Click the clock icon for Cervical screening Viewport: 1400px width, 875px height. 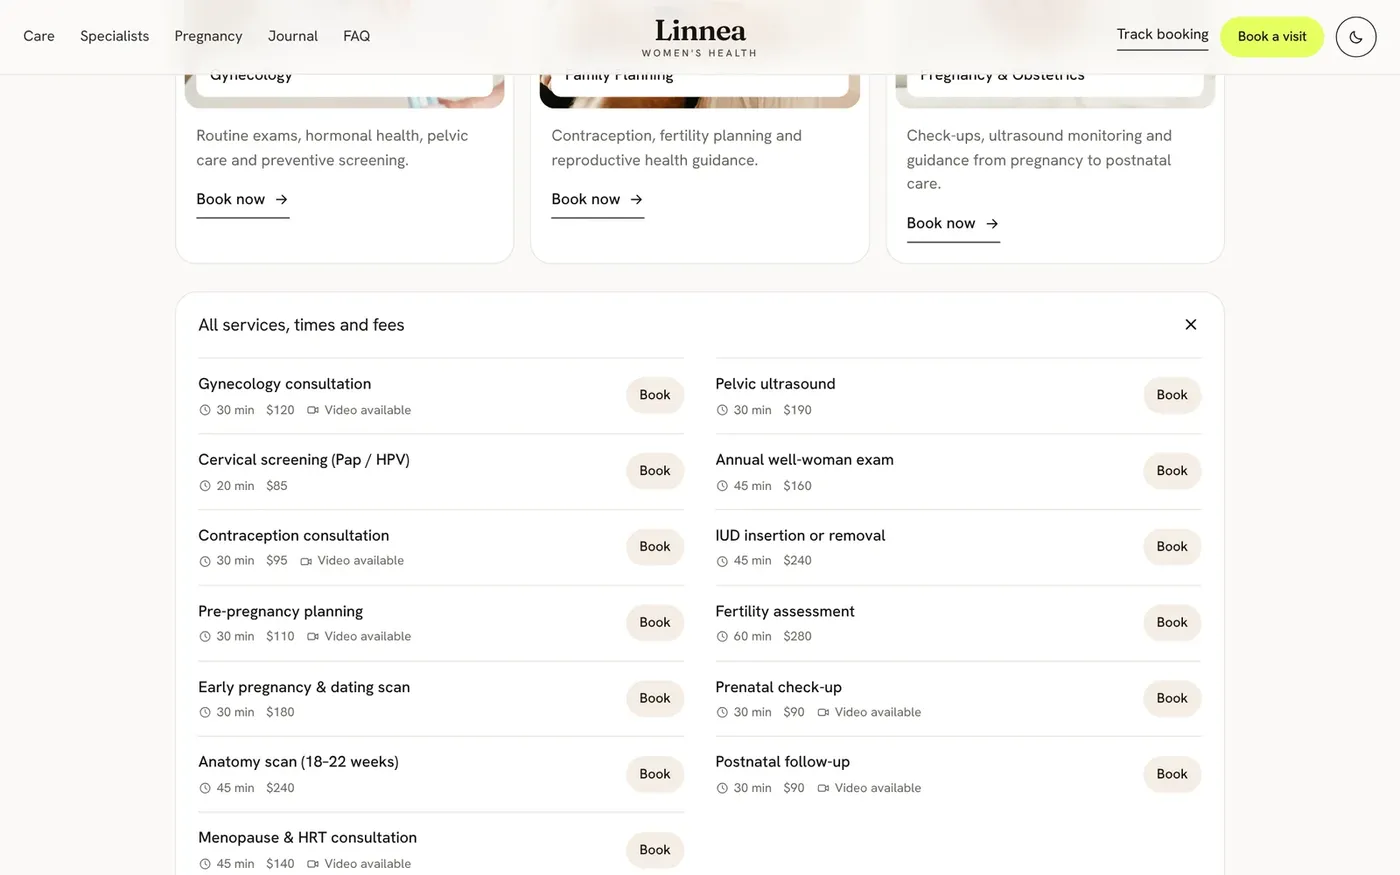pos(205,486)
